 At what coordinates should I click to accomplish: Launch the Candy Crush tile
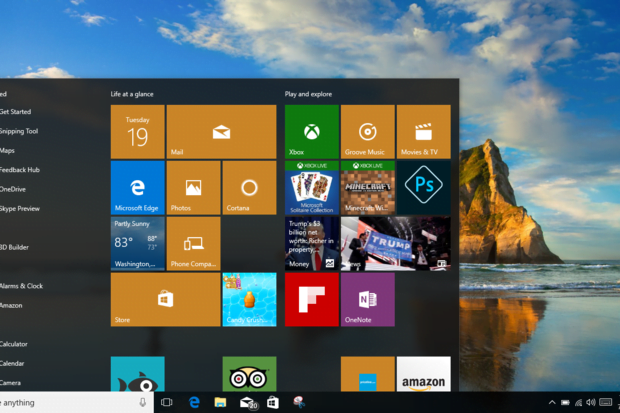(250, 299)
